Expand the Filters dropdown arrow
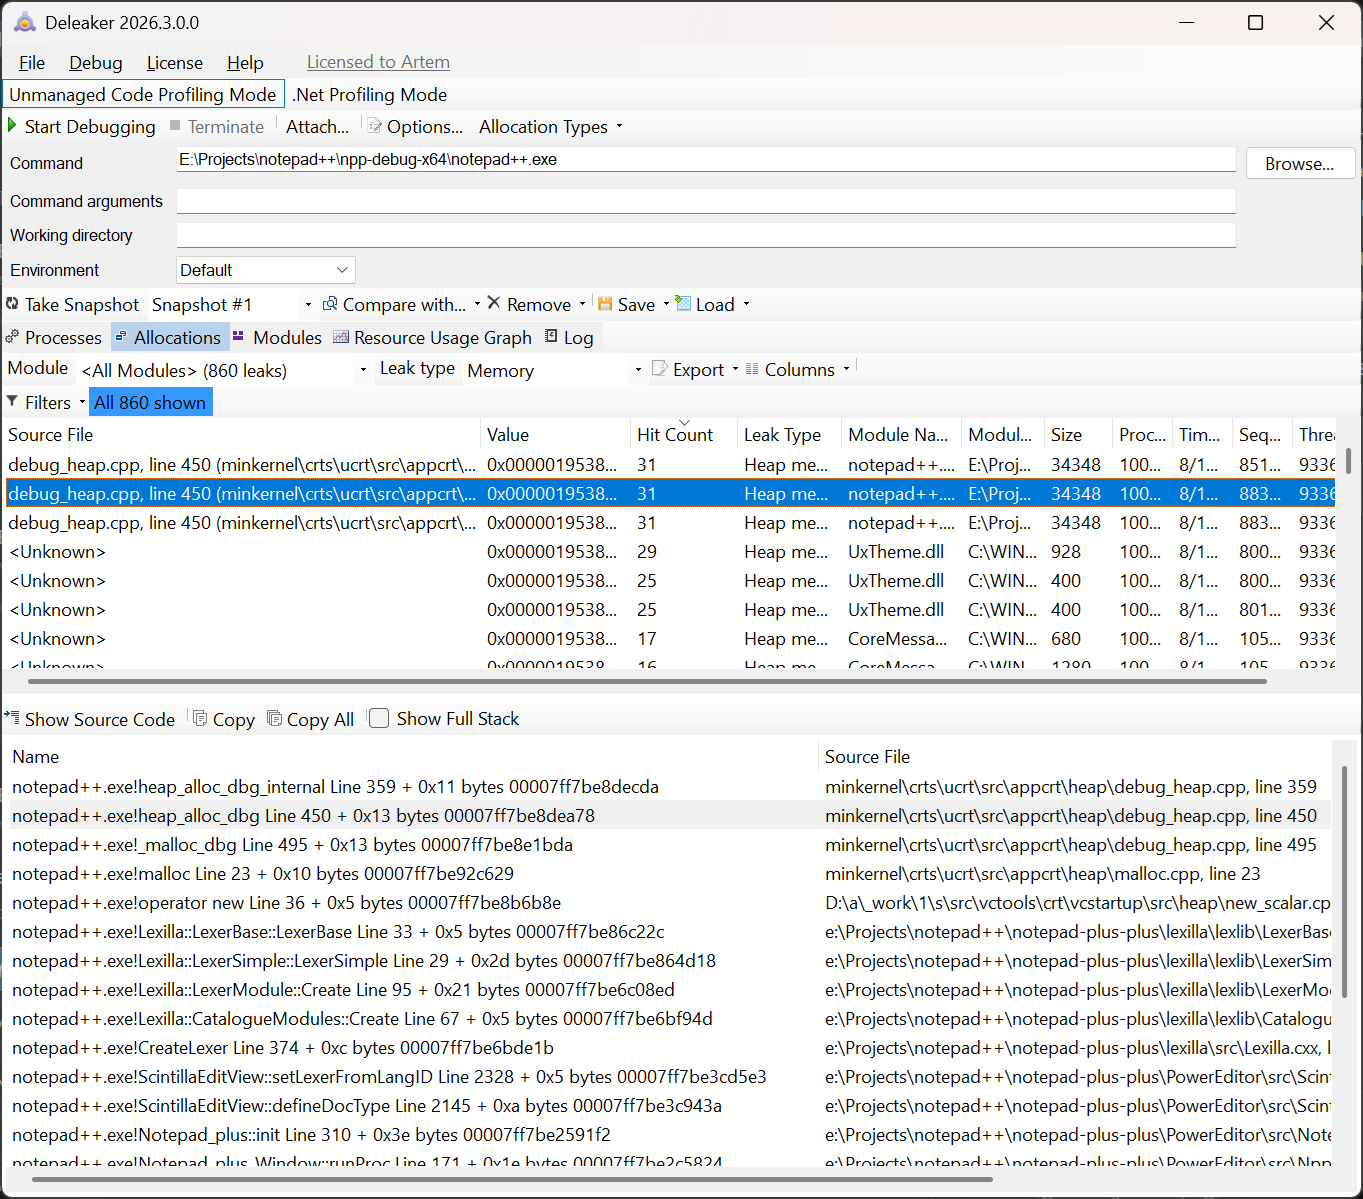The image size is (1363, 1199). 82,402
